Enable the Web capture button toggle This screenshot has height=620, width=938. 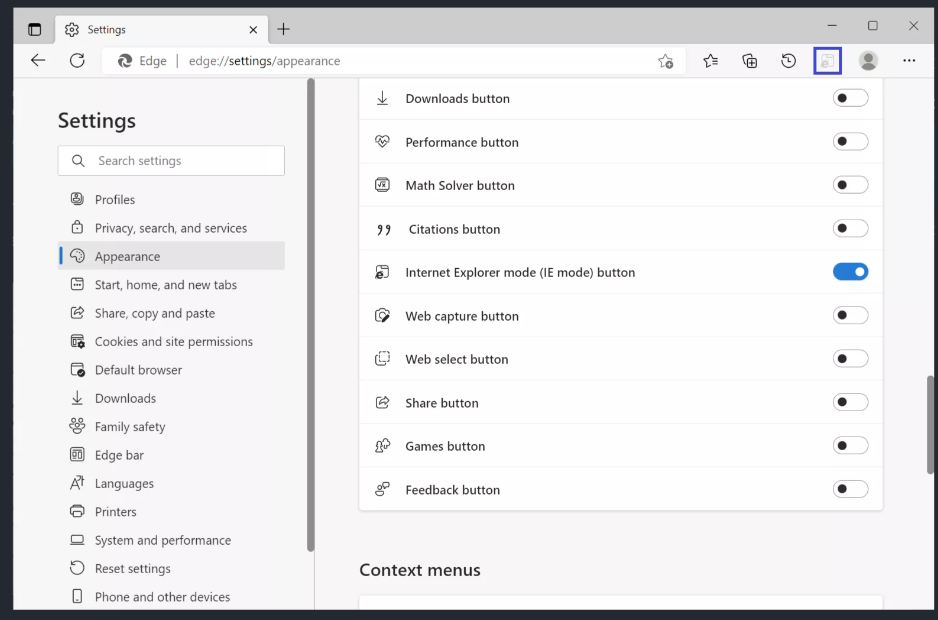tap(850, 315)
